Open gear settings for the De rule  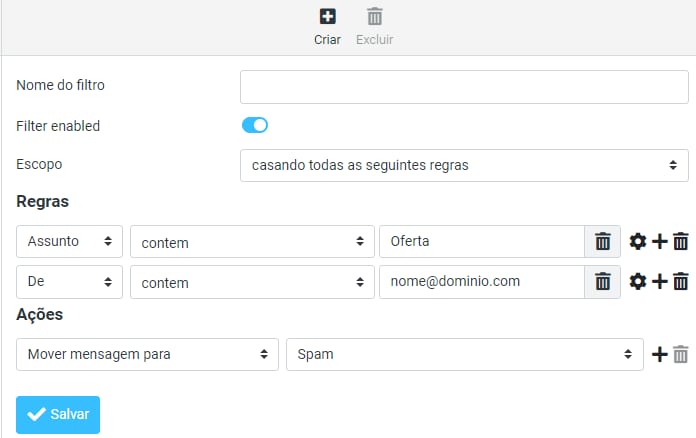638,282
